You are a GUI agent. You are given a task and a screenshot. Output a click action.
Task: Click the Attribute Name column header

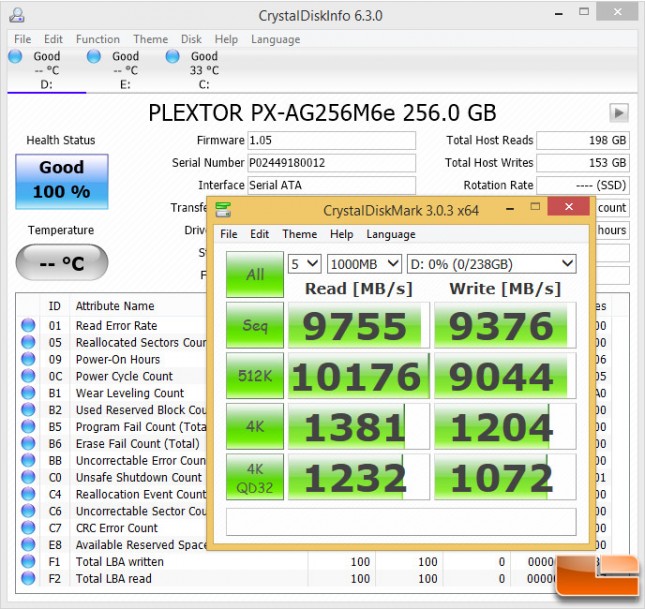tap(115, 306)
